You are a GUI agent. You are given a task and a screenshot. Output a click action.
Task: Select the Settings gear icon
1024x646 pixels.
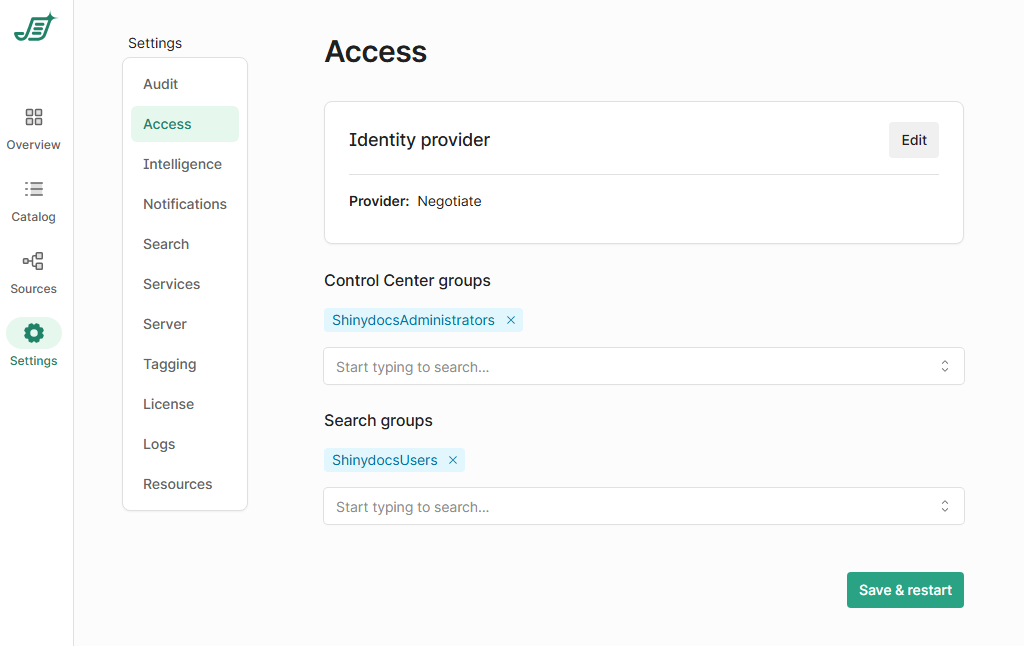tap(34, 333)
